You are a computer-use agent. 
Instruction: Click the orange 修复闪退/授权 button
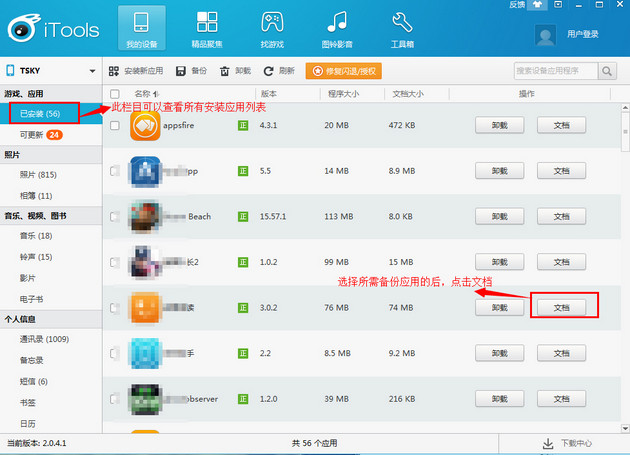344,71
